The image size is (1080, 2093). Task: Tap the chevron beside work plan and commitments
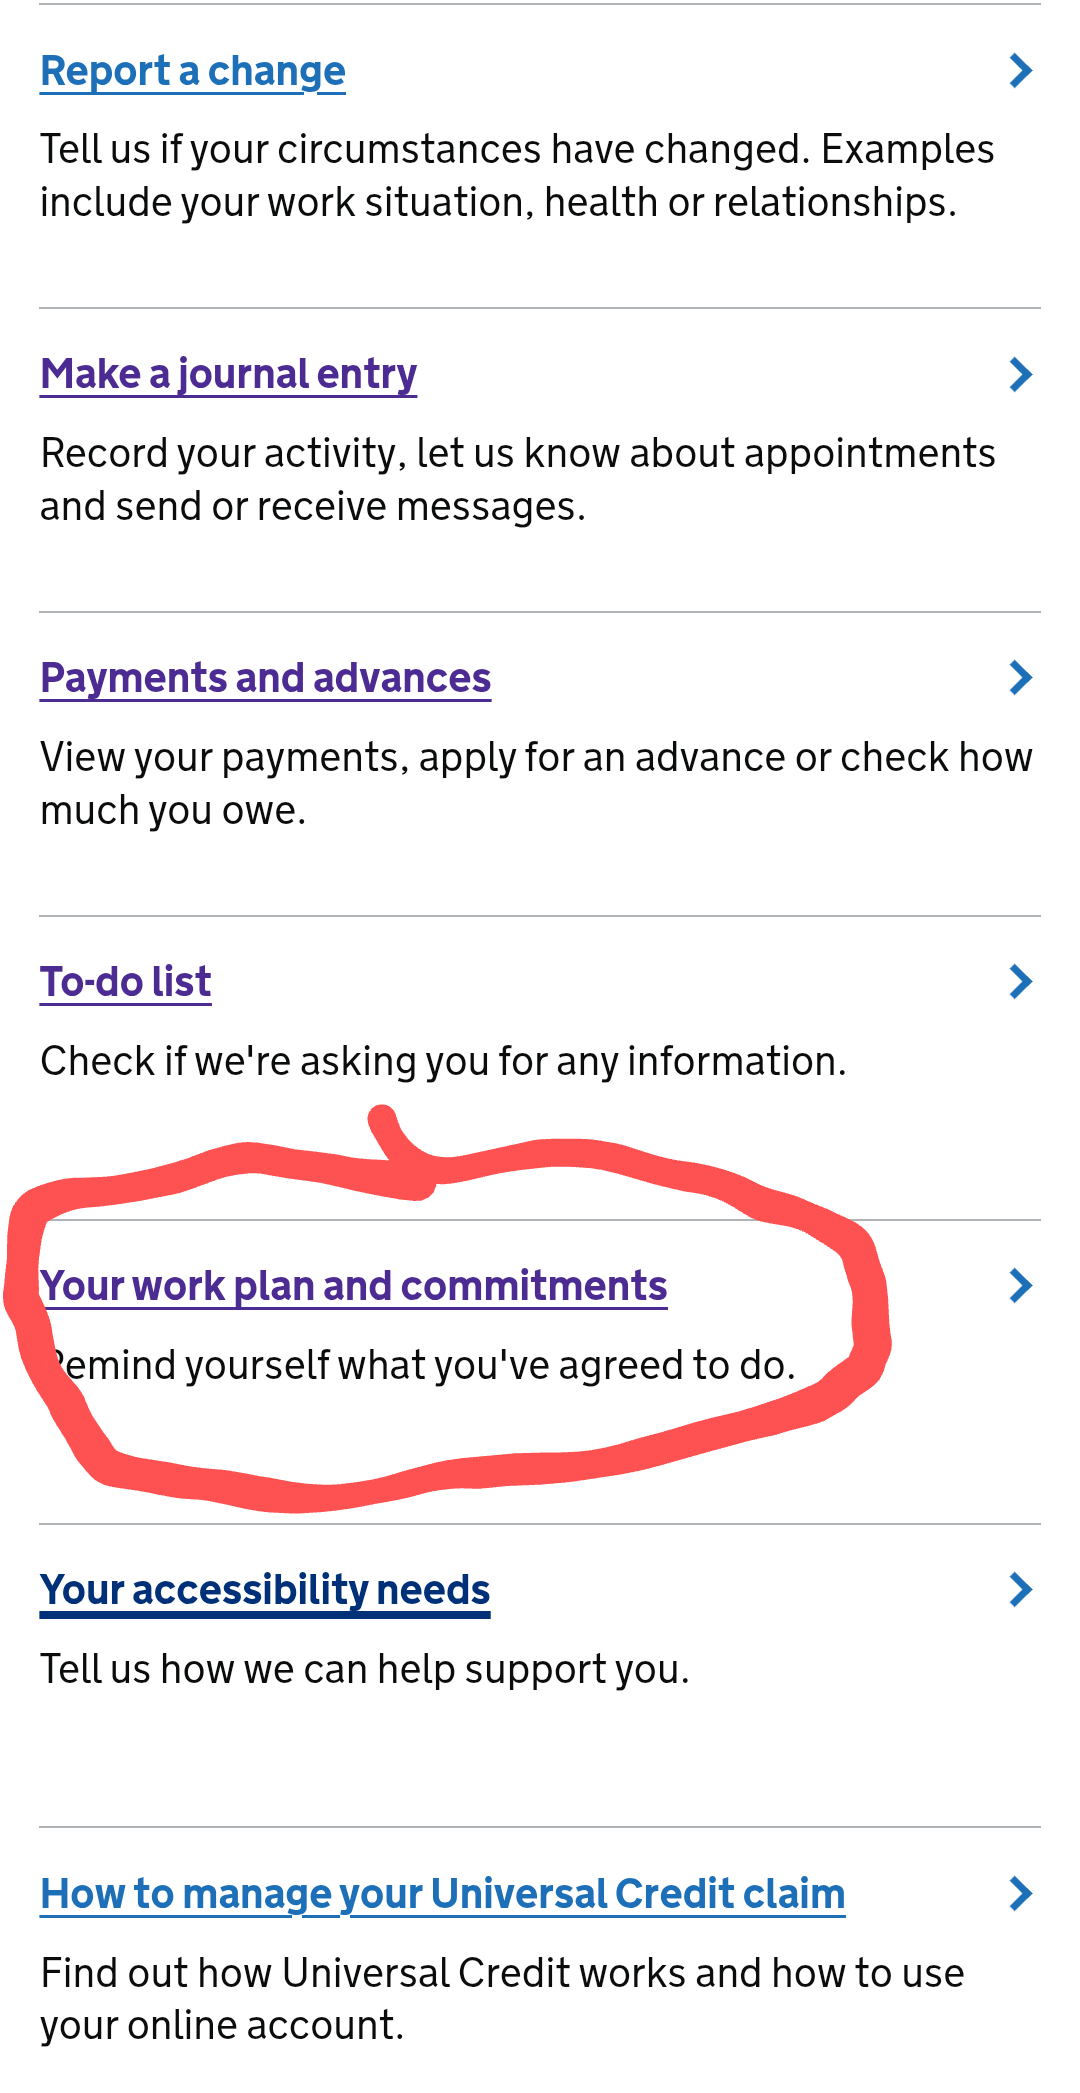[1021, 1286]
